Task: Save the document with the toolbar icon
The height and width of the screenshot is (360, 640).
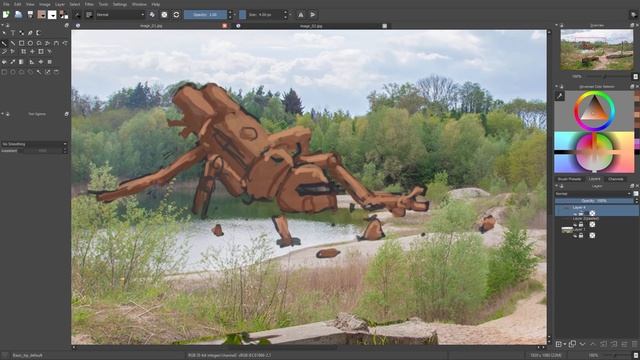Action: pyautogui.click(x=30, y=14)
